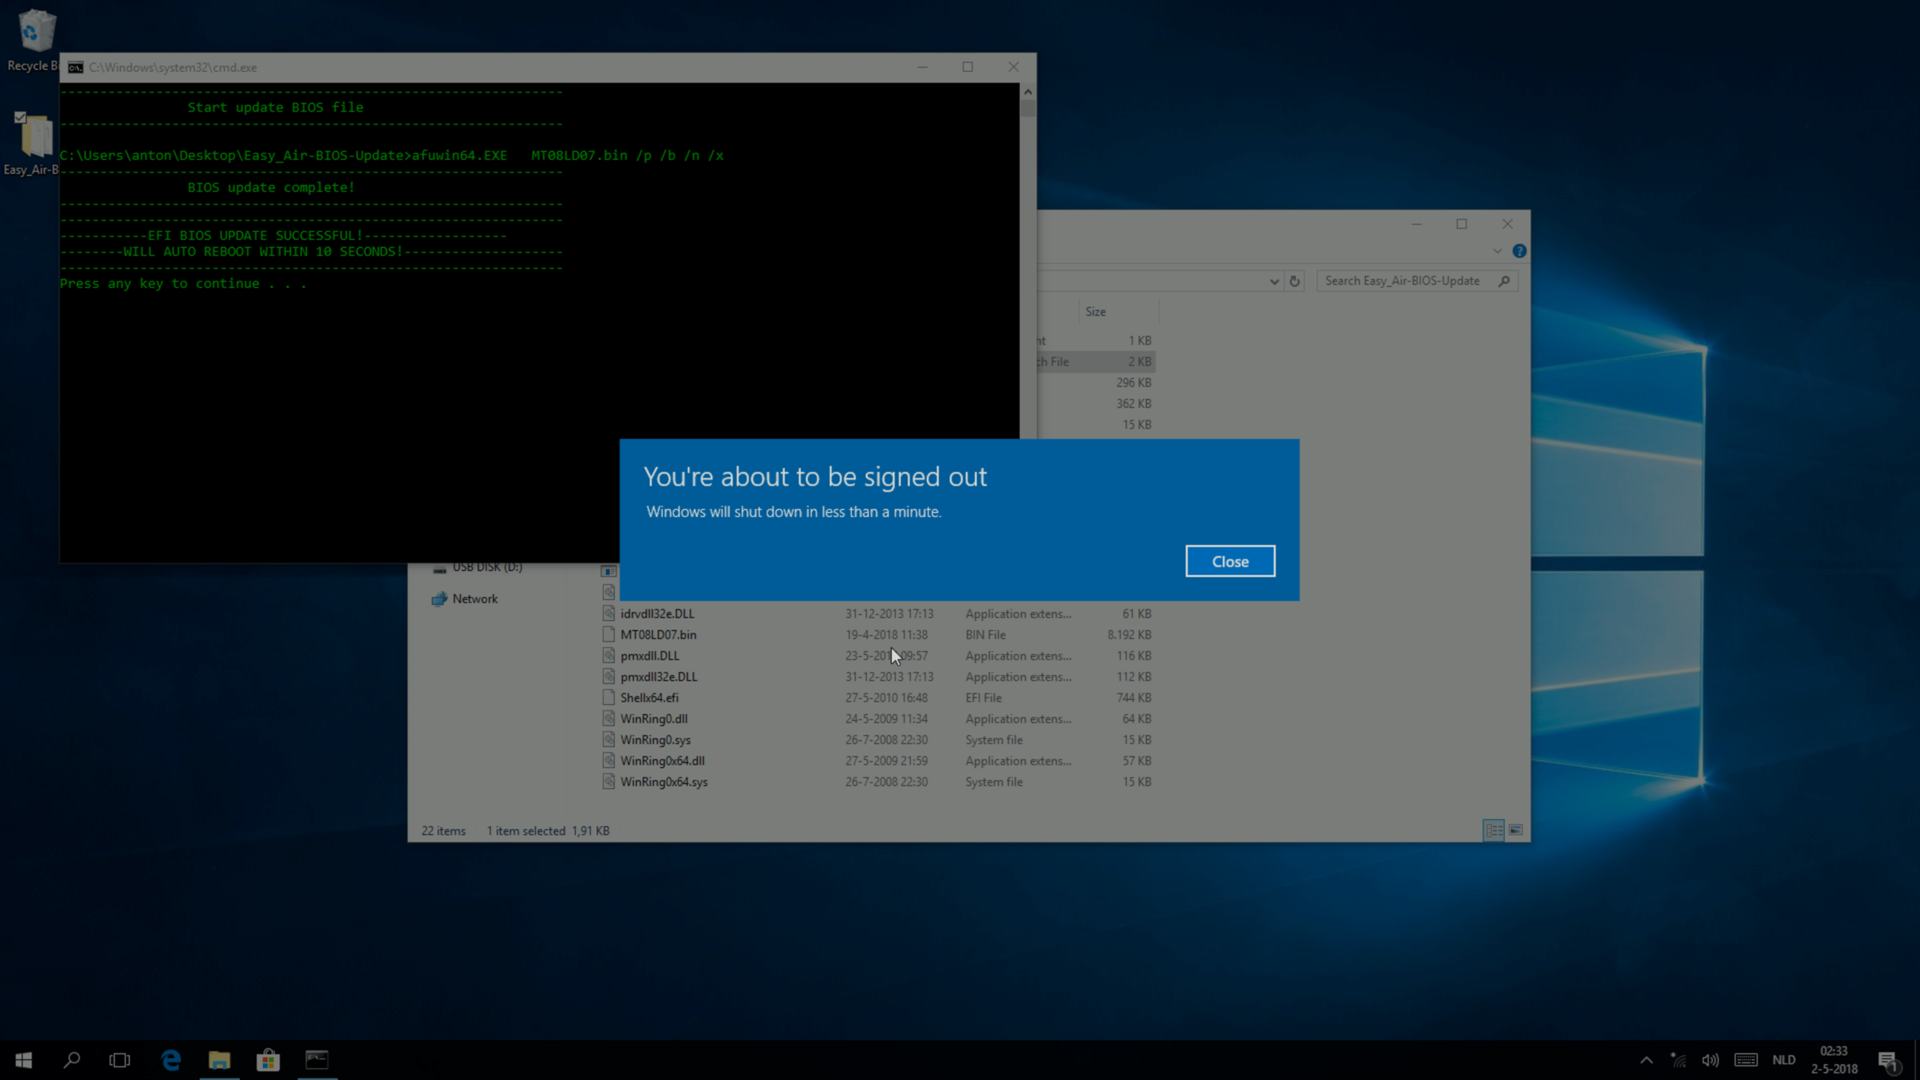Click the 8.192 KB size cell

coord(1129,635)
